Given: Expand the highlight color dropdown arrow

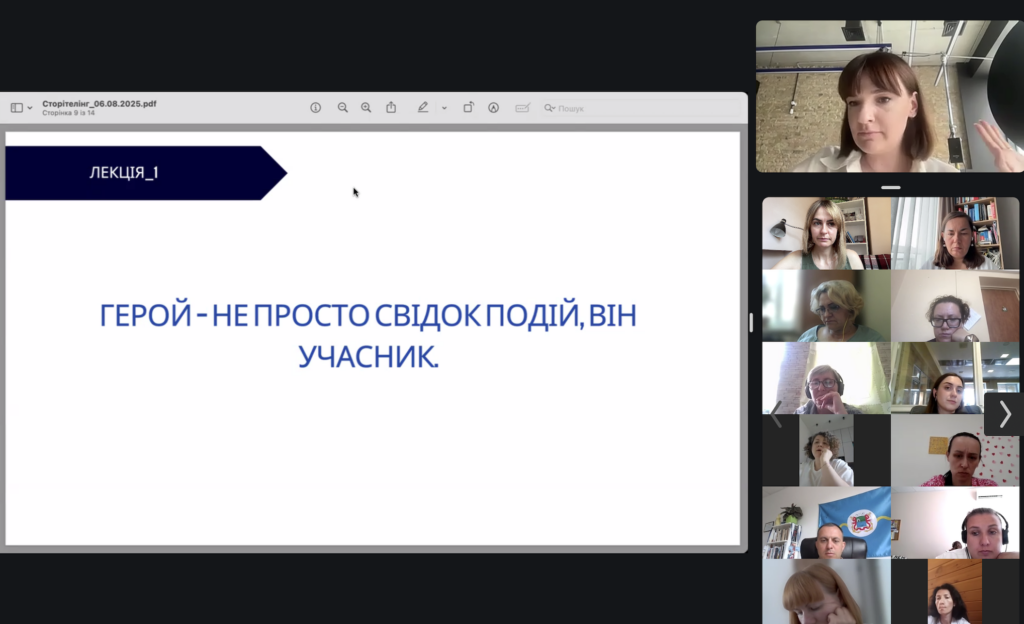Looking at the screenshot, I should [444, 108].
